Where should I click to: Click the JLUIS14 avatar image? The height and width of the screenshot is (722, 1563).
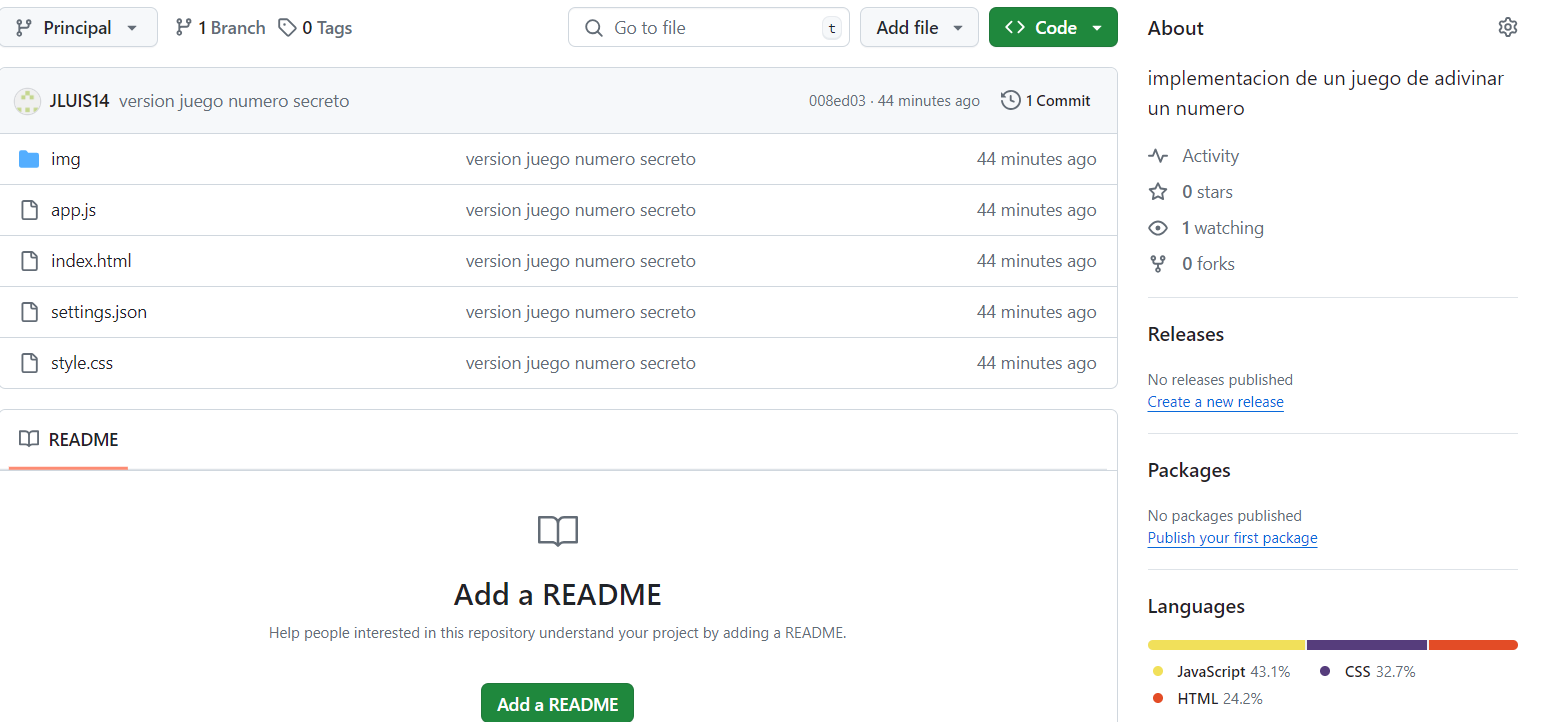[27, 100]
